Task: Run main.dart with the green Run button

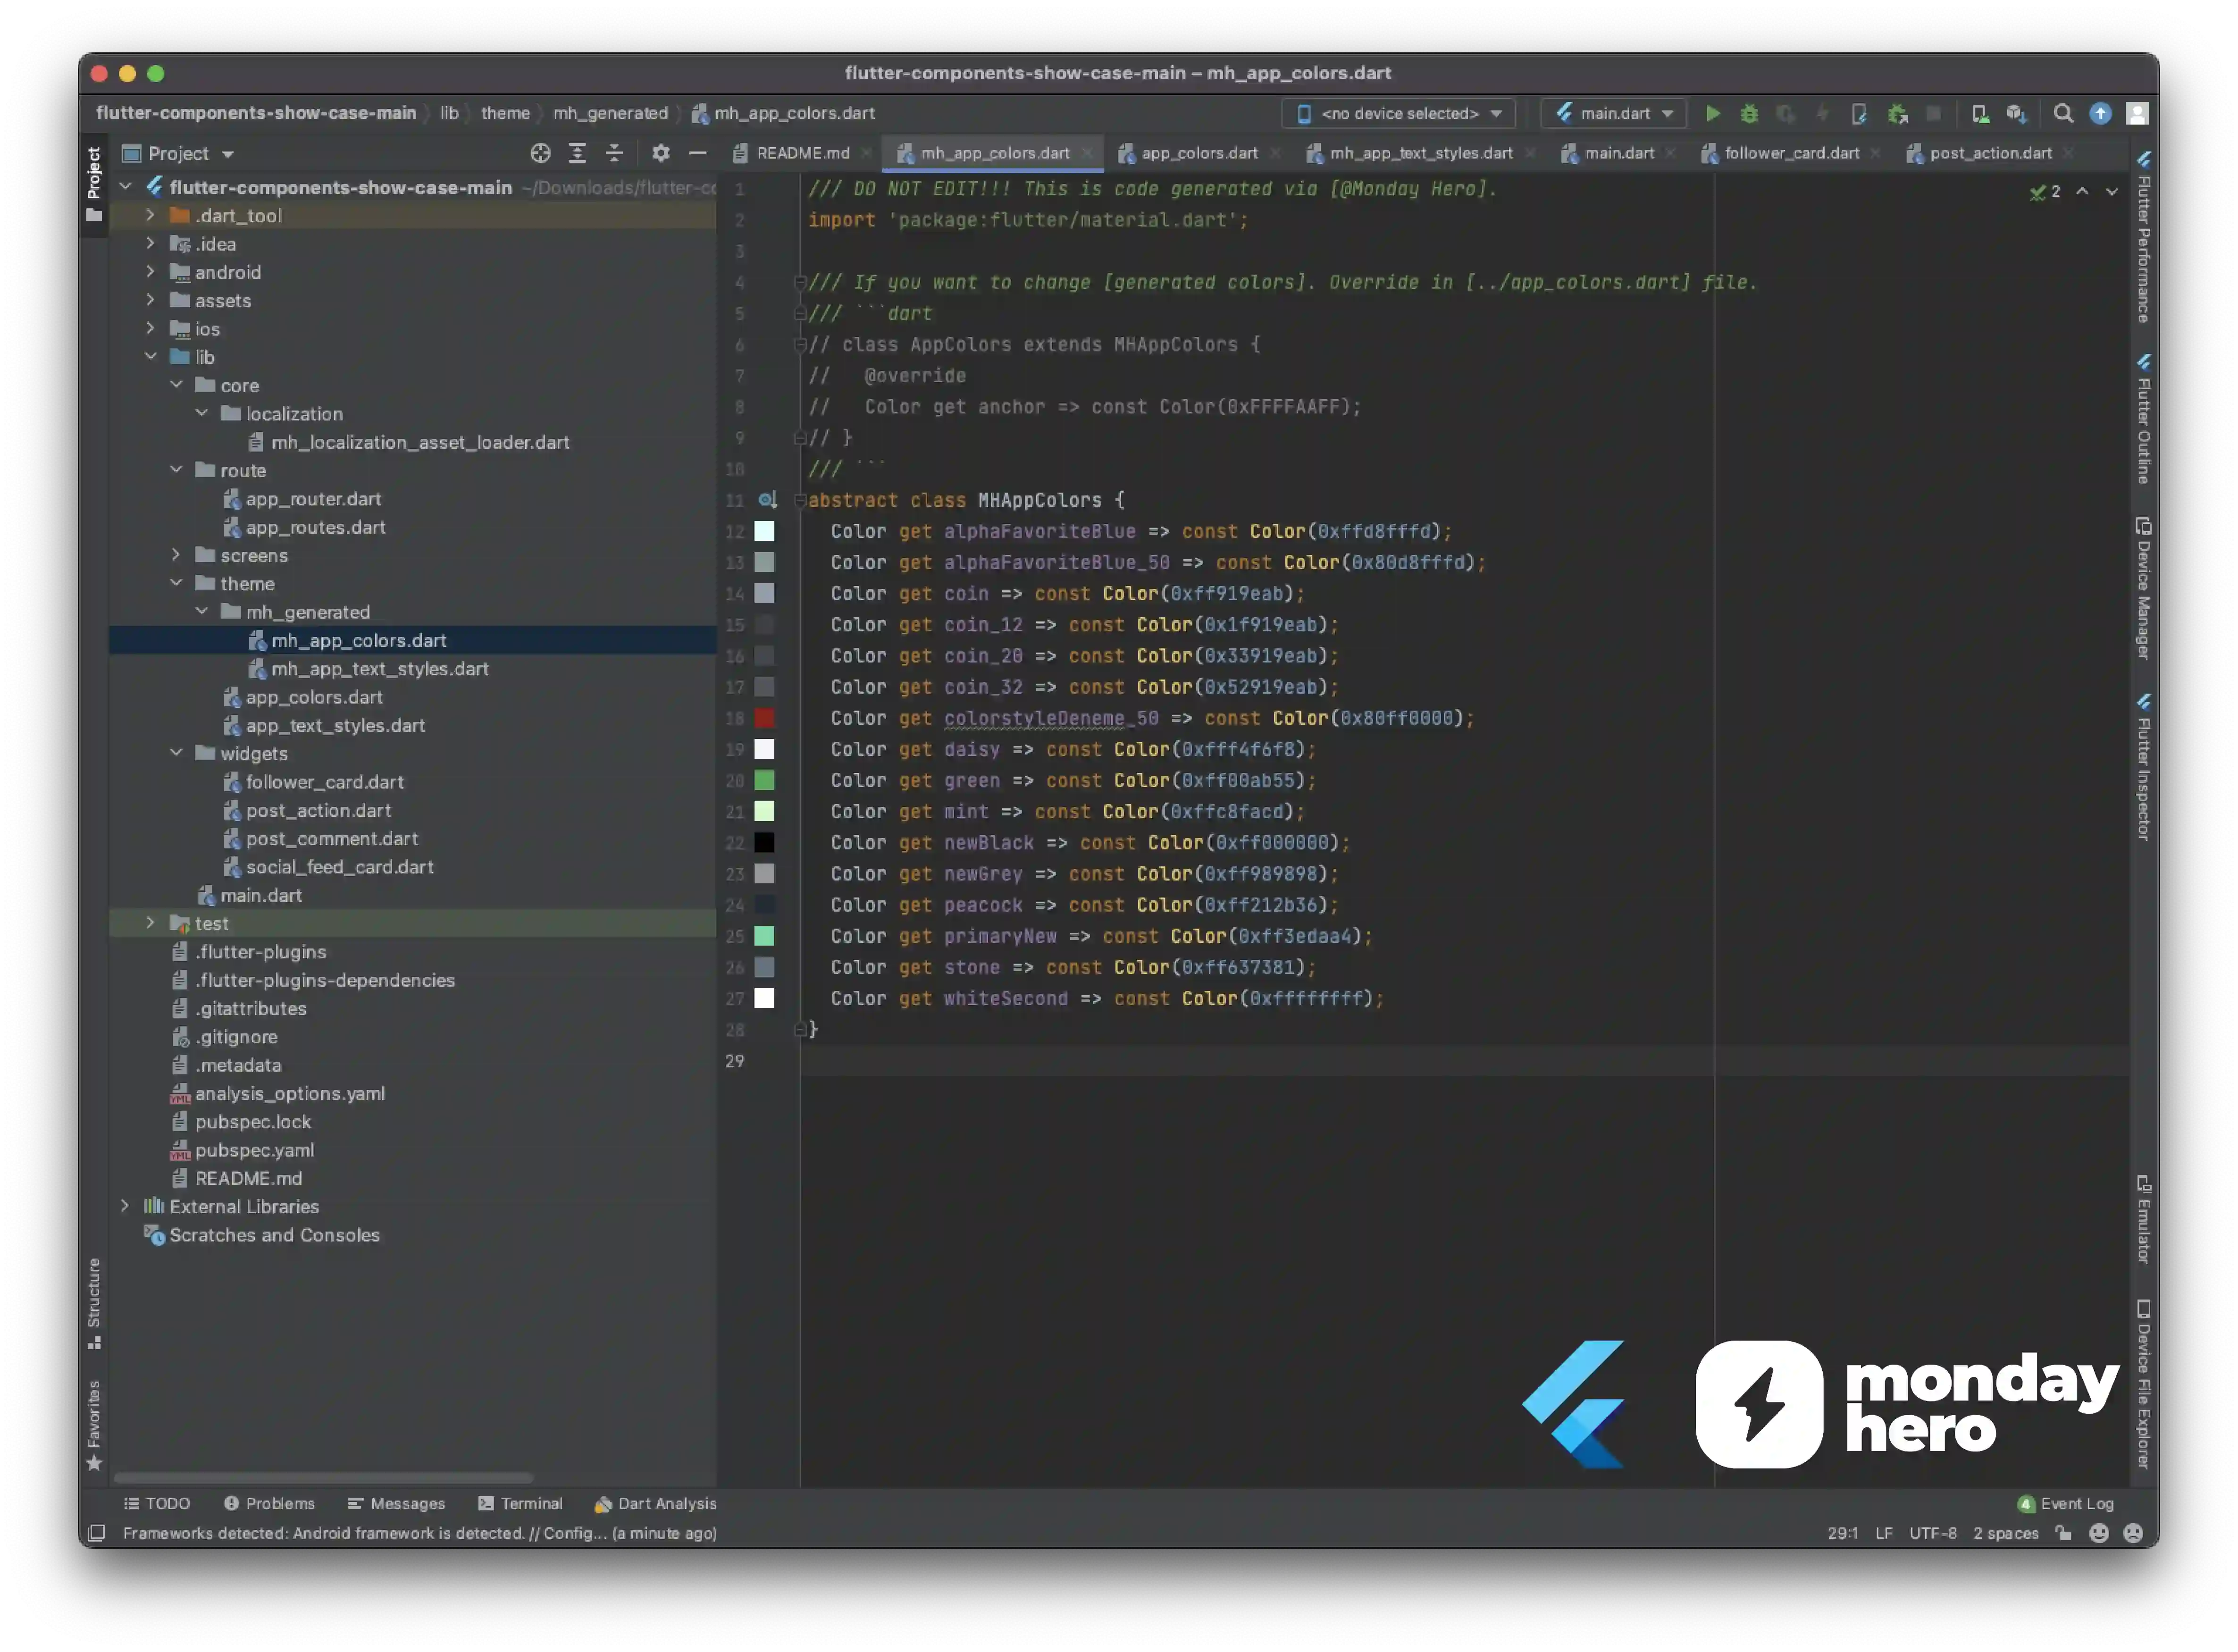Action: coord(1712,114)
